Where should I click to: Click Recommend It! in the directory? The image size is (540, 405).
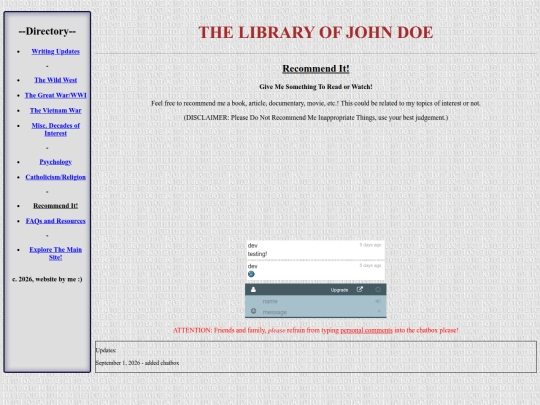55,206
